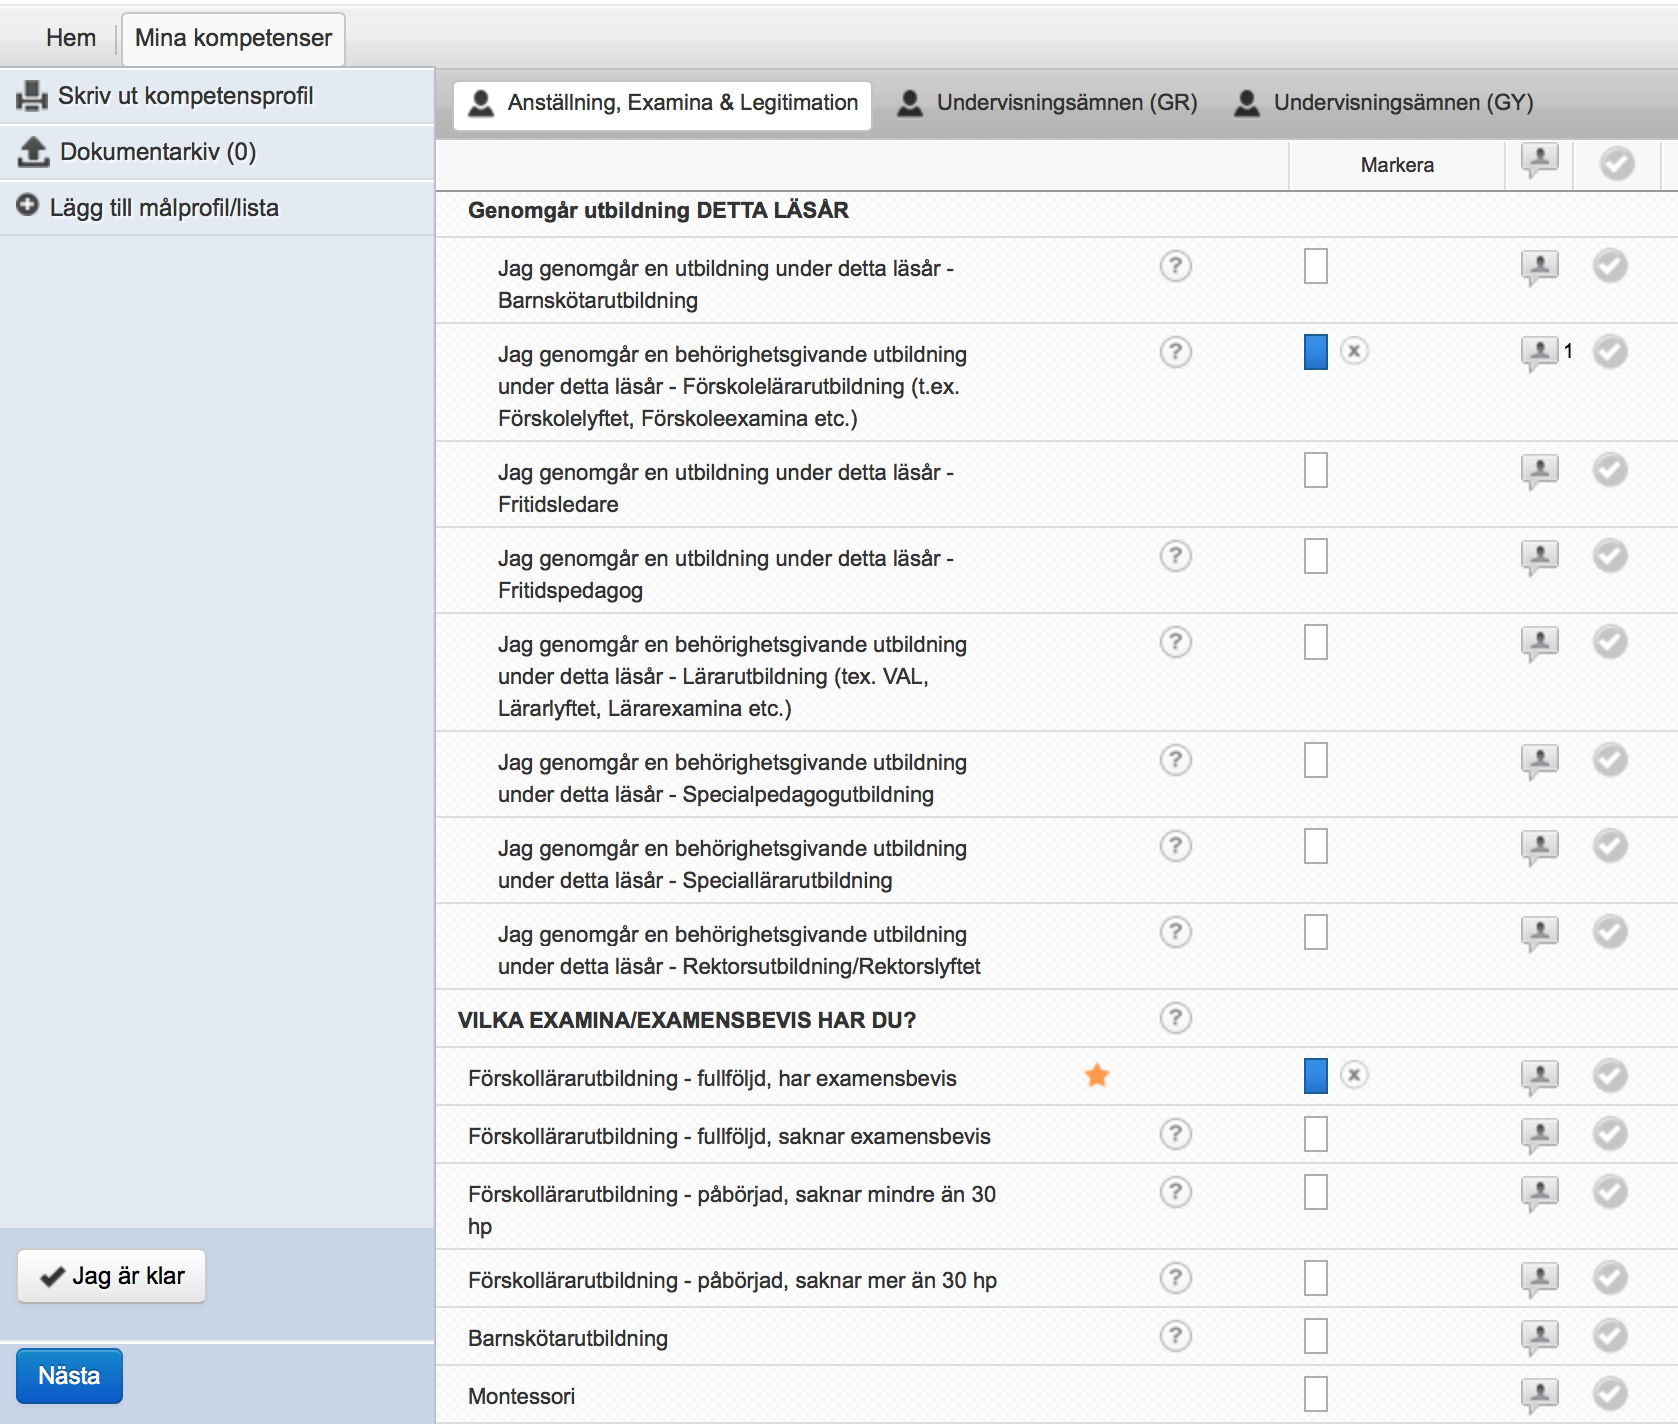Open help for Förskolelärarutbildning läsår row
This screenshot has width=1678, height=1424.
[x=1176, y=352]
